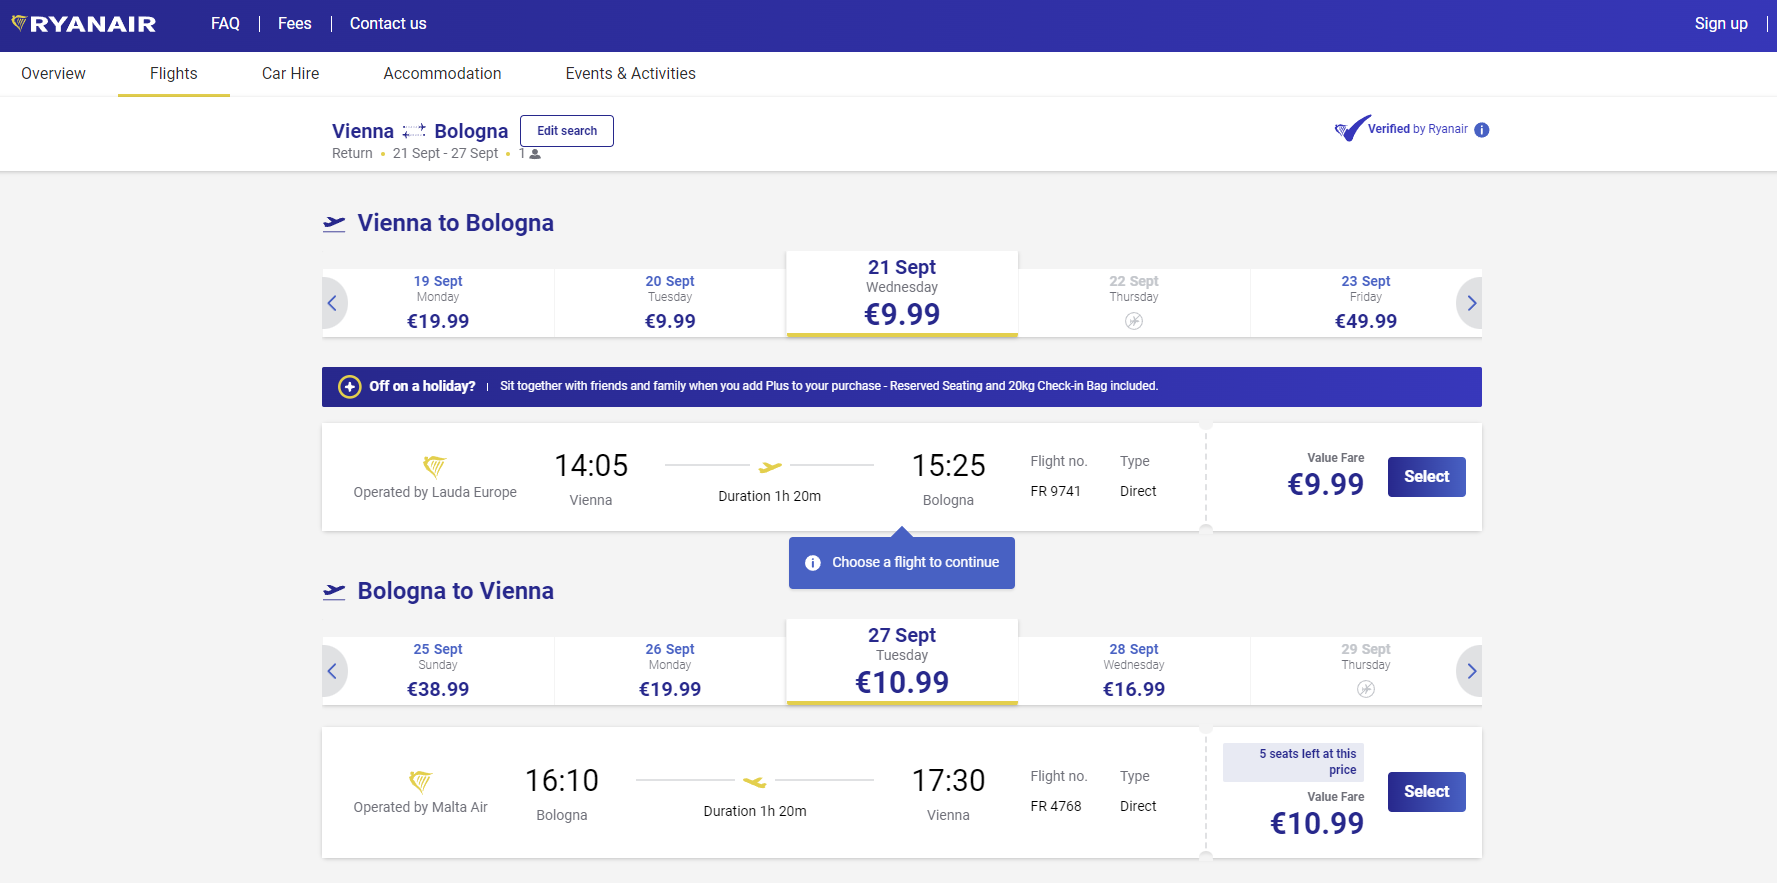
Task: Open the Car Hire tab
Action: point(290,74)
